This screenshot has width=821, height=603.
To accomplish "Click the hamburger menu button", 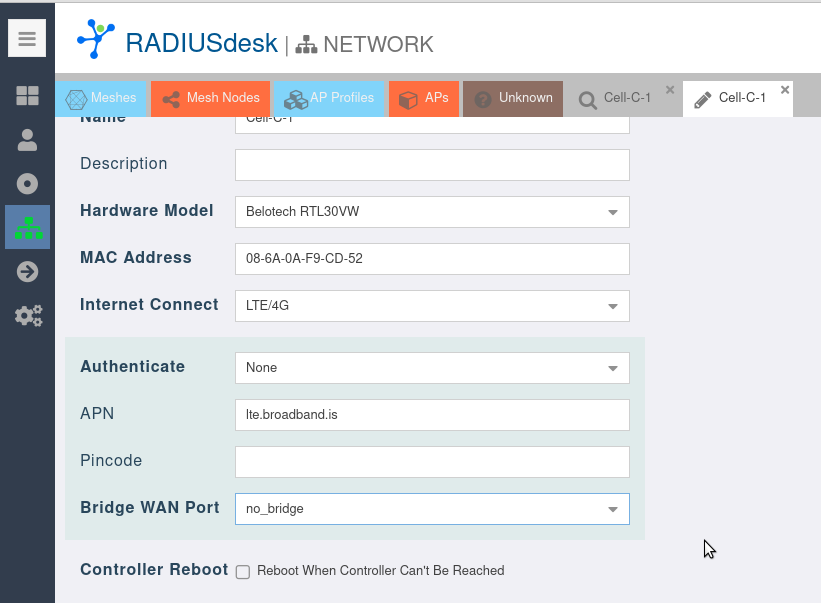I will click(x=27, y=39).
